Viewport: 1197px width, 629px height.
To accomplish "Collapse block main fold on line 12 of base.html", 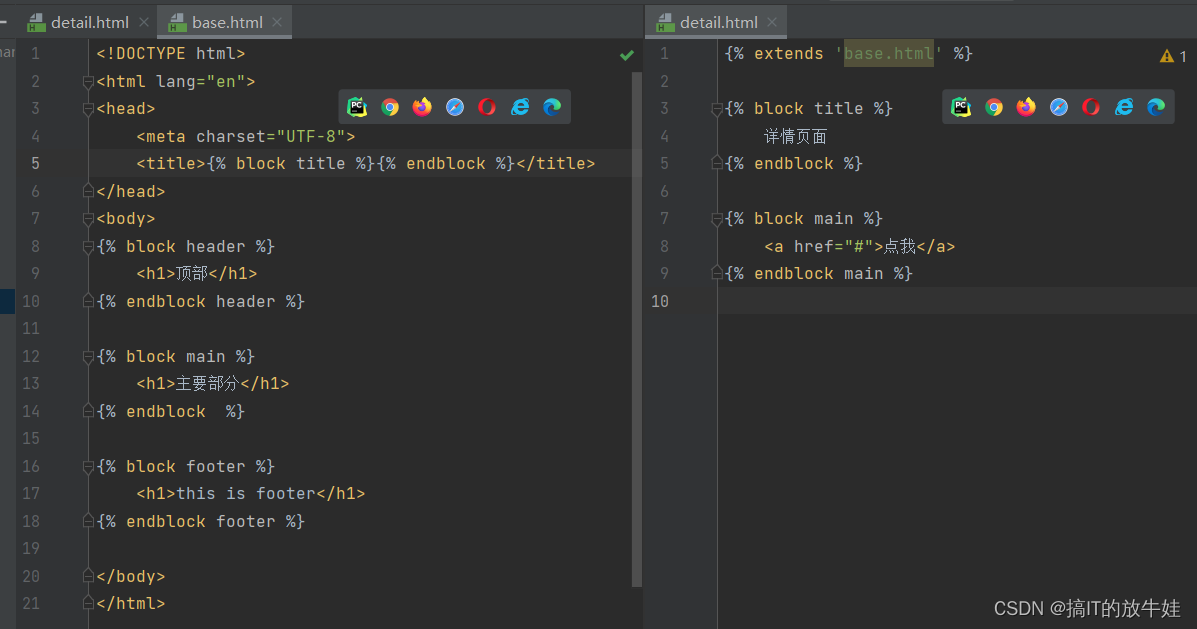I will tap(88, 356).
